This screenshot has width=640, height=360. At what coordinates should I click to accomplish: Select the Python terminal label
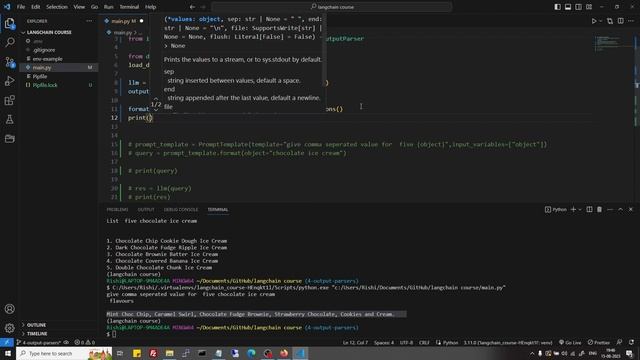[556, 209]
